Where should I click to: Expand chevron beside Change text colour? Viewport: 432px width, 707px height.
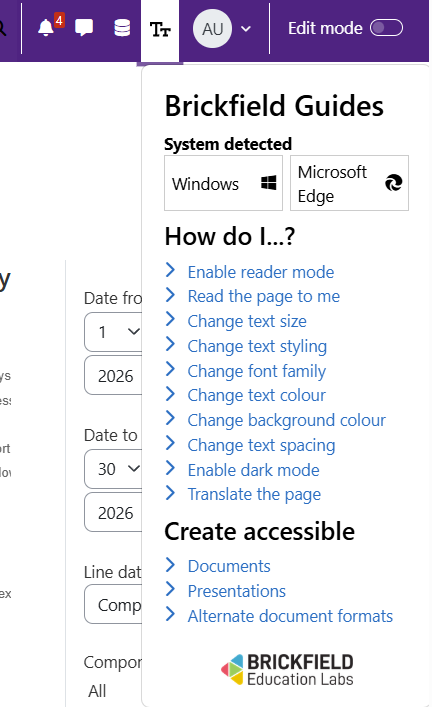point(170,394)
